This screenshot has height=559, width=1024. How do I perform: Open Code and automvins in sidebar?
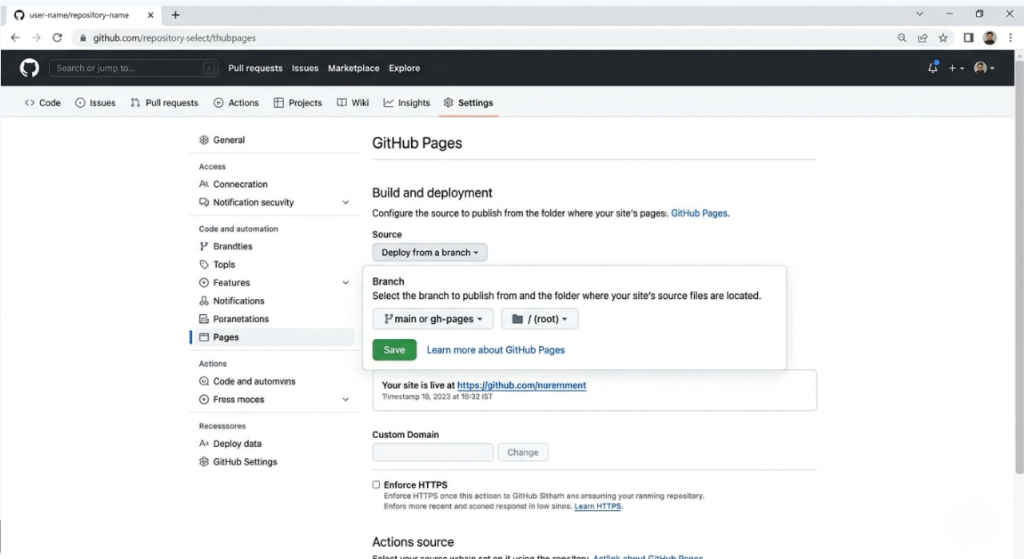coord(248,381)
